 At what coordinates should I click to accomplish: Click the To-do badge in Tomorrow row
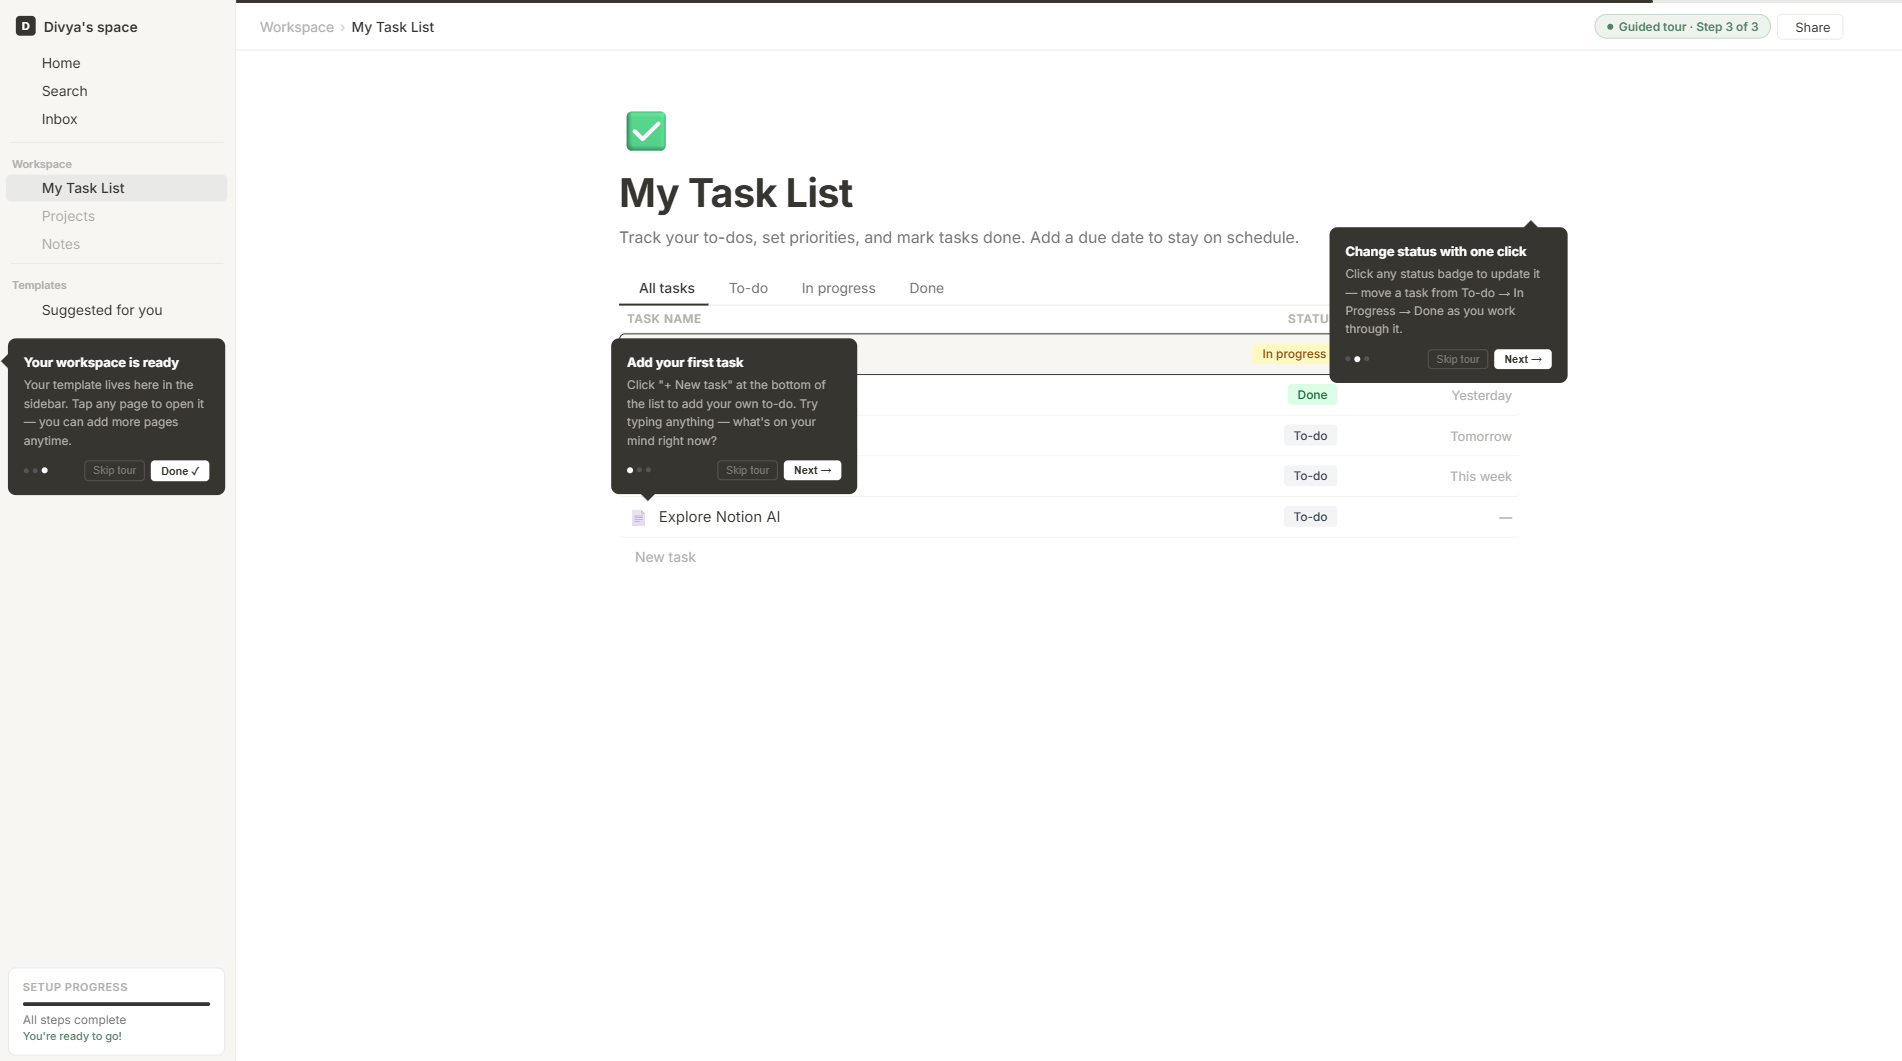pos(1310,436)
